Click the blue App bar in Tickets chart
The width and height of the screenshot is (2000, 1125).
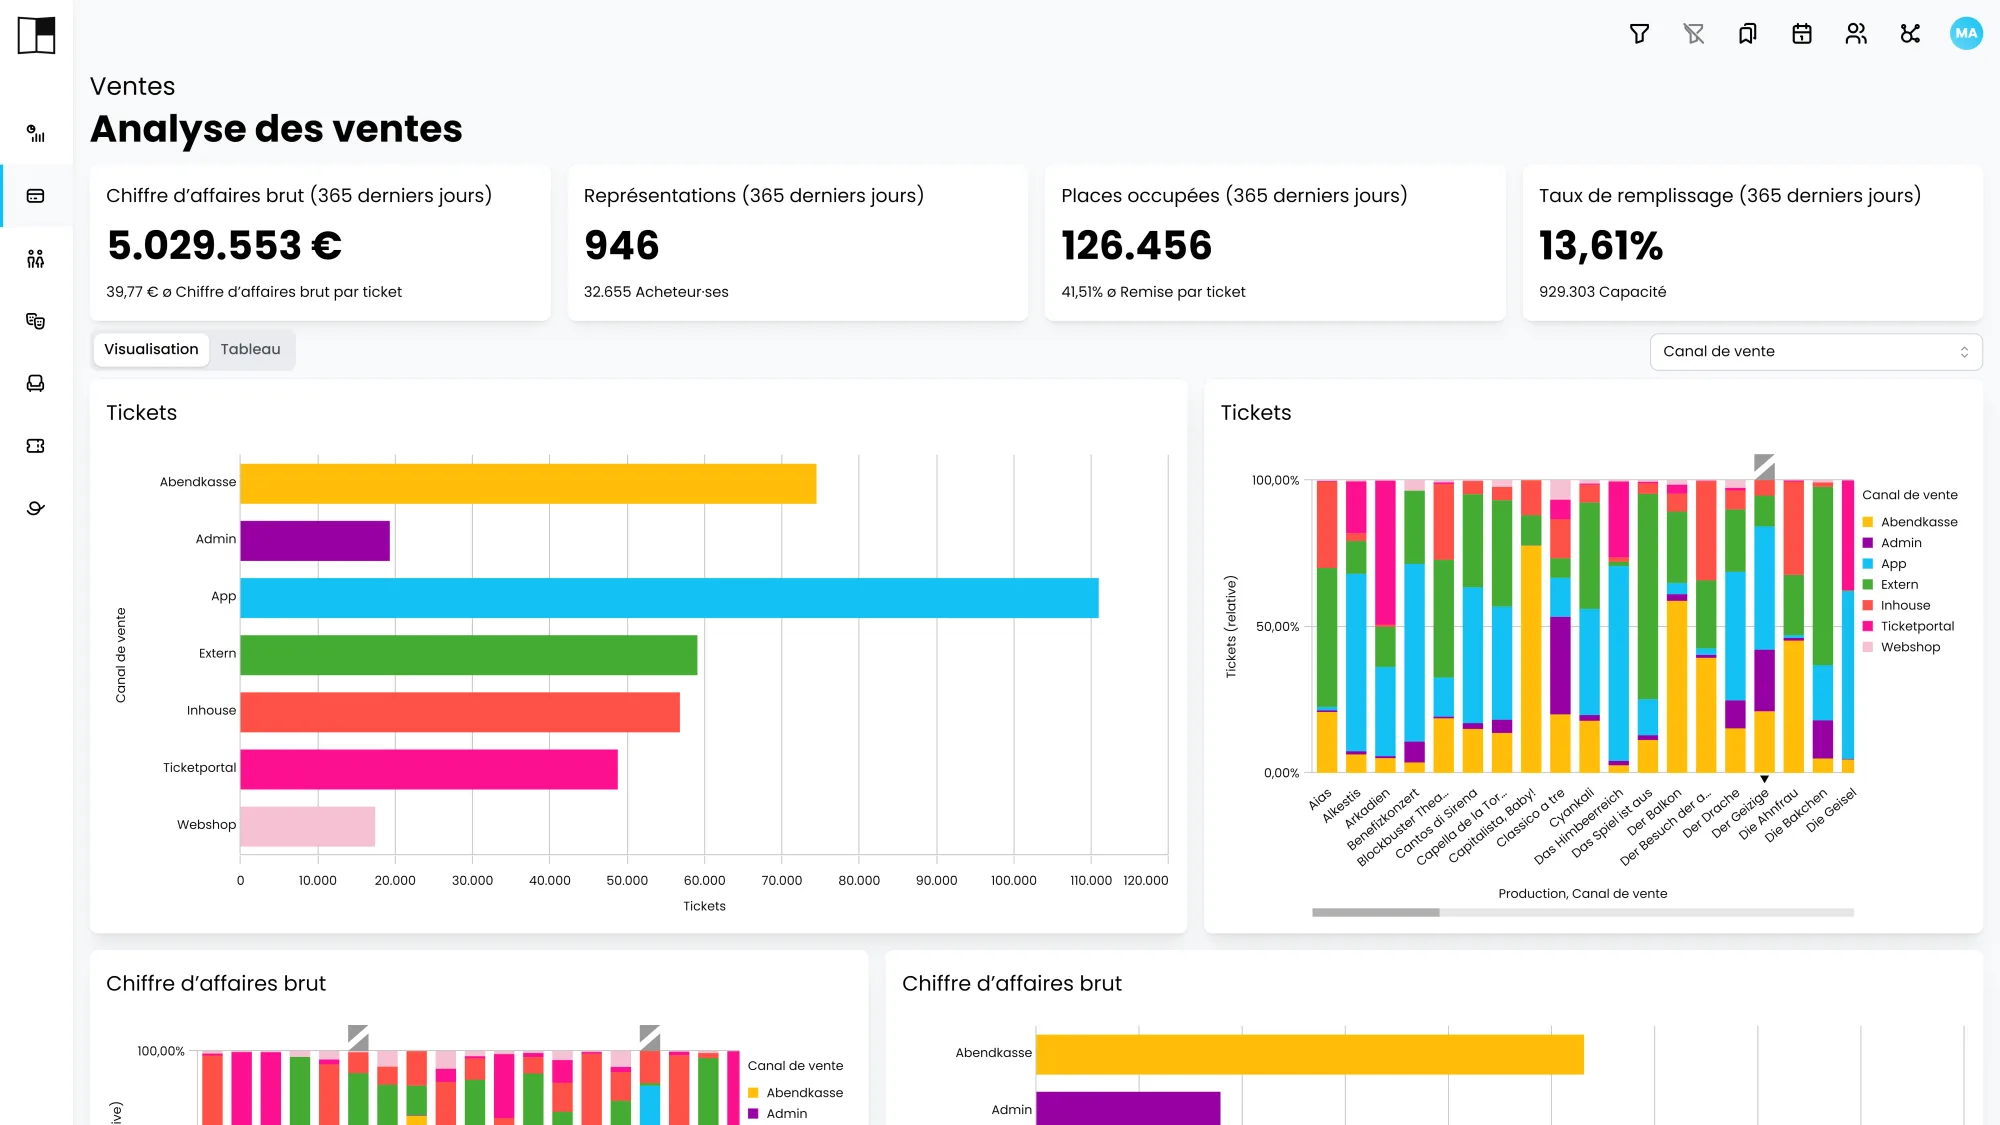point(669,598)
